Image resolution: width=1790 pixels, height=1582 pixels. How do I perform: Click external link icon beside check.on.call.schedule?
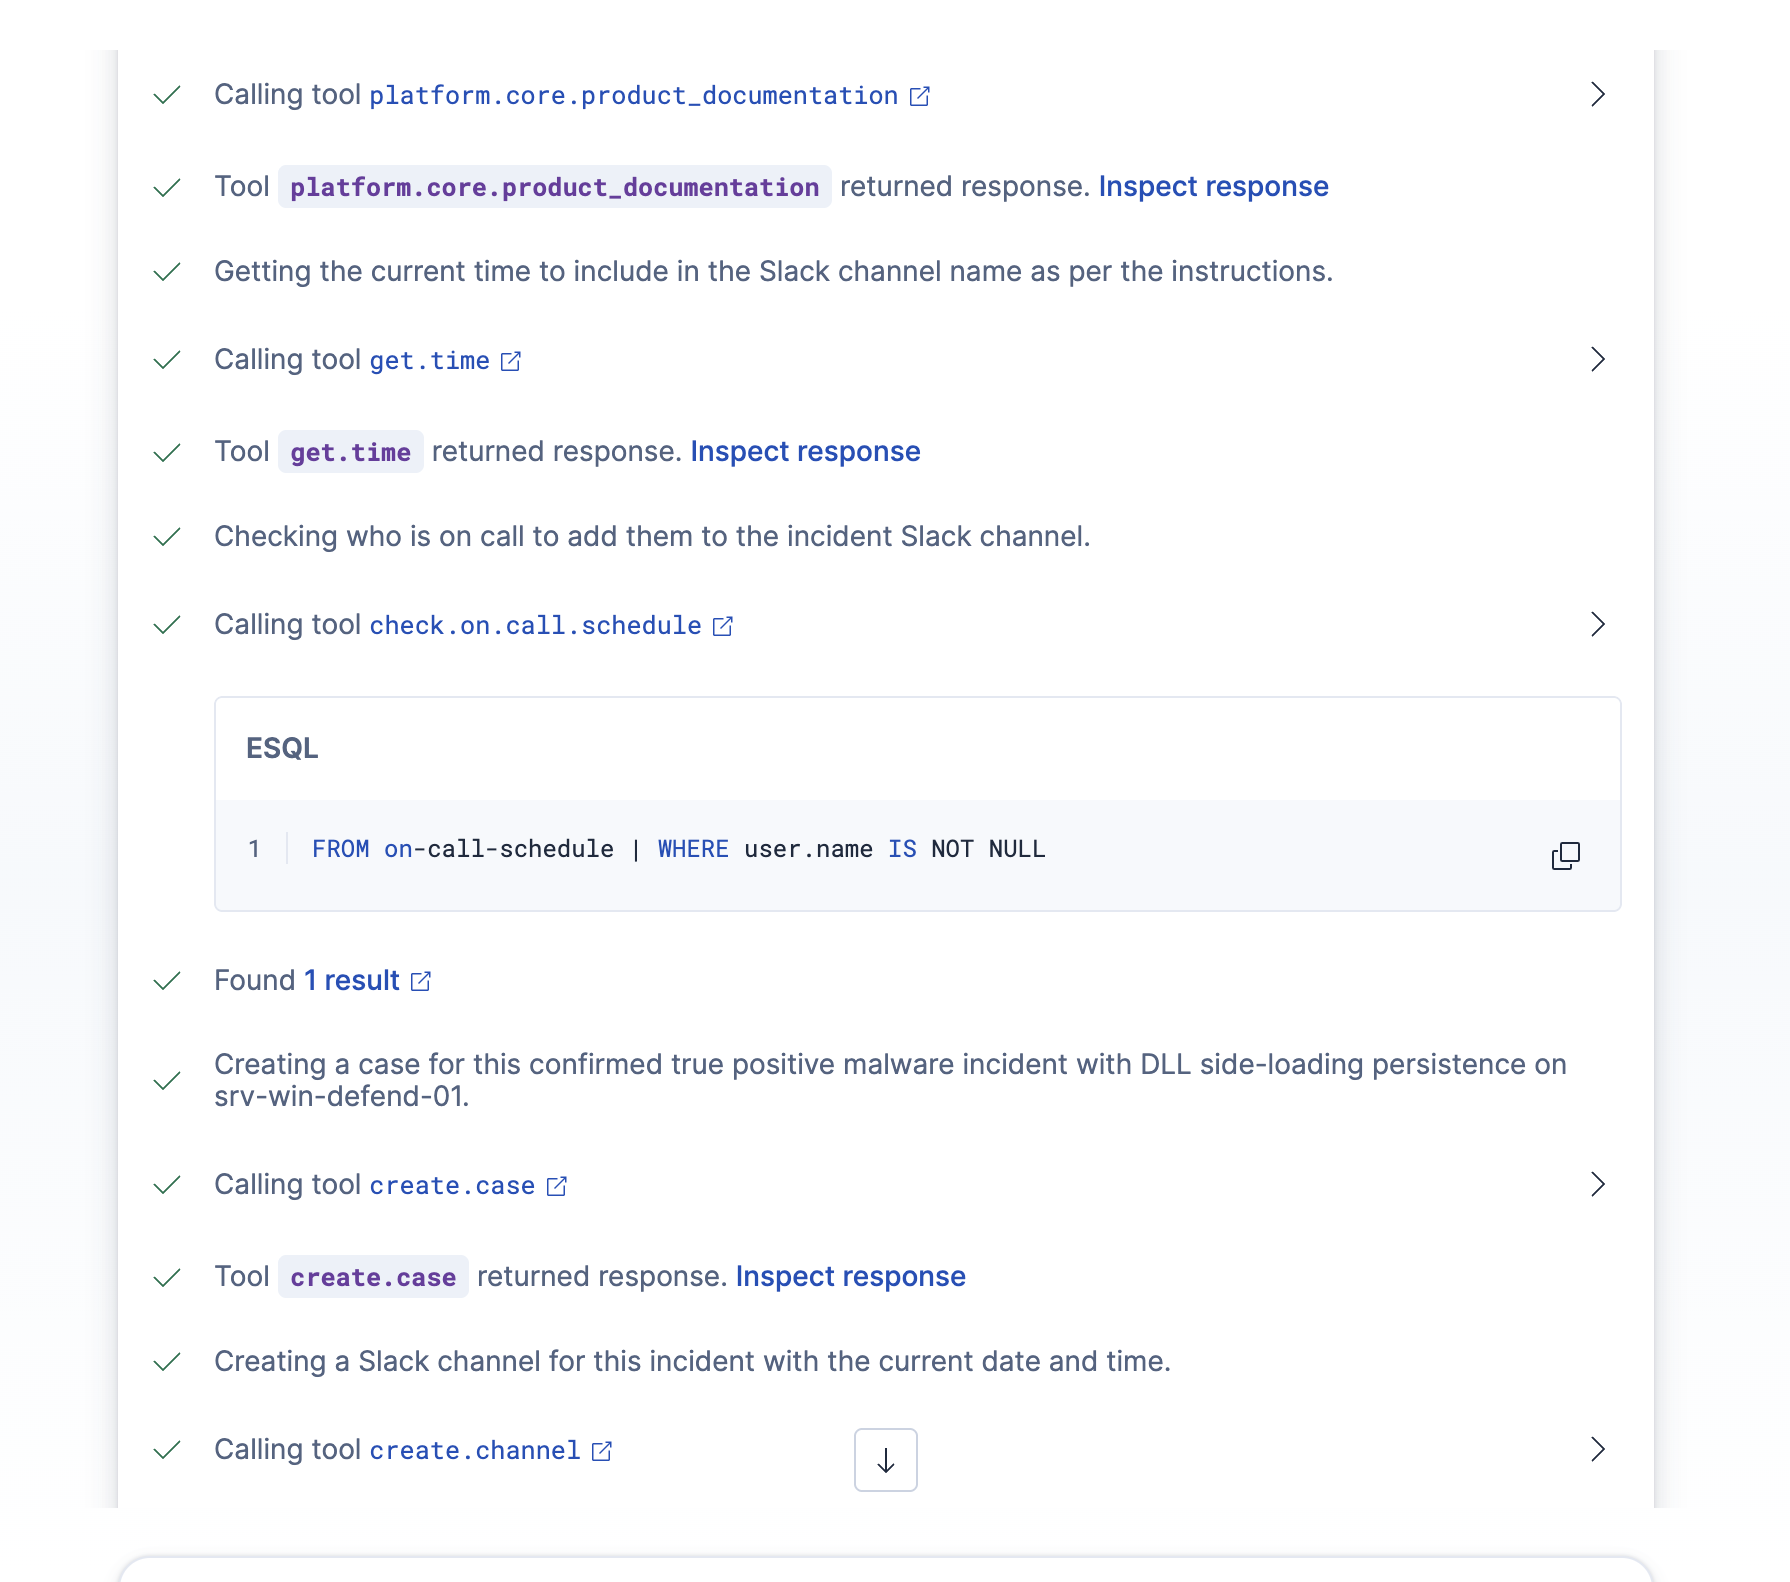tap(723, 626)
